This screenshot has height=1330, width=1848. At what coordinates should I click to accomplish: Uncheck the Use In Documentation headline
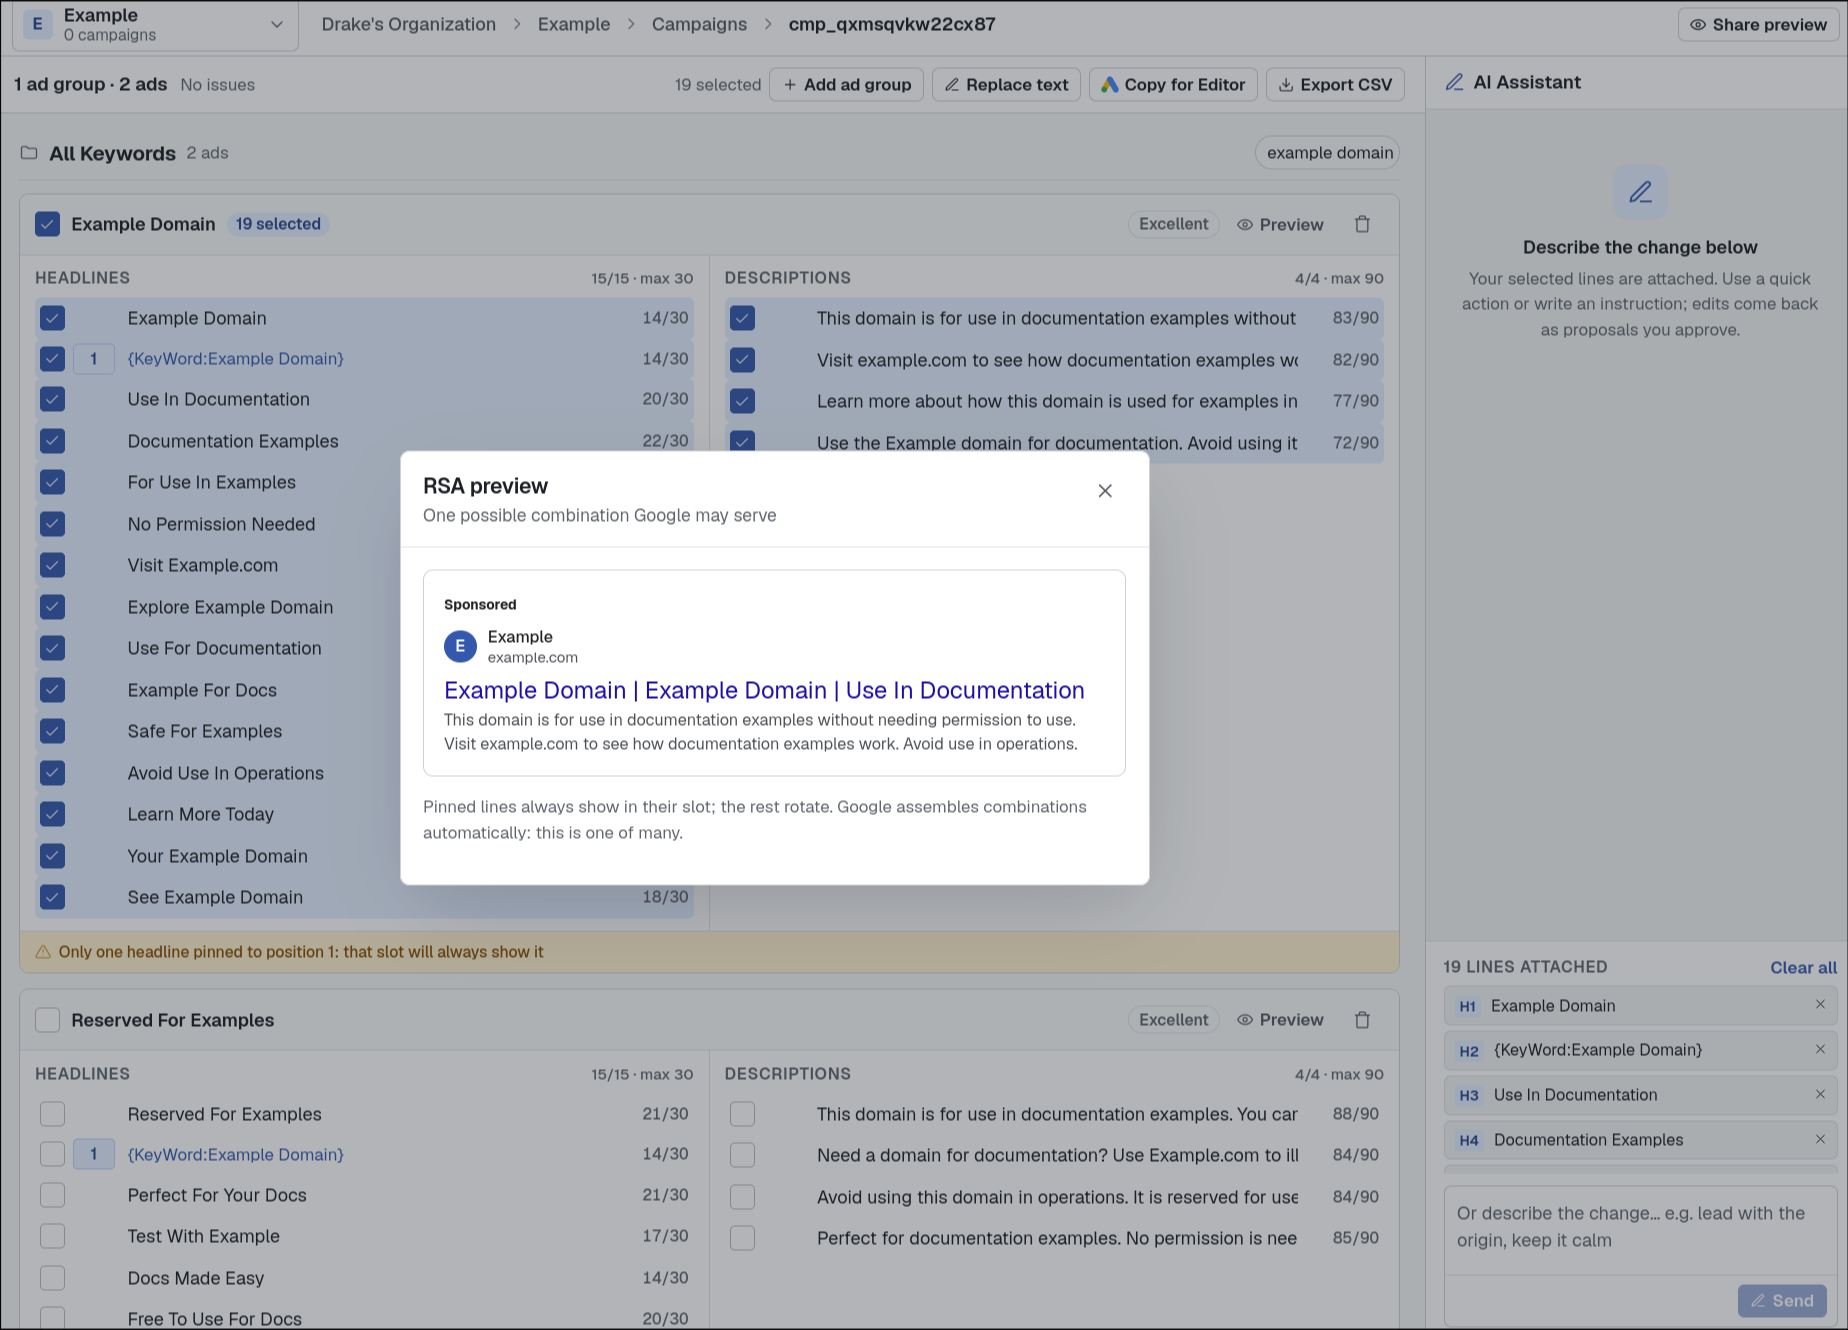(x=52, y=400)
